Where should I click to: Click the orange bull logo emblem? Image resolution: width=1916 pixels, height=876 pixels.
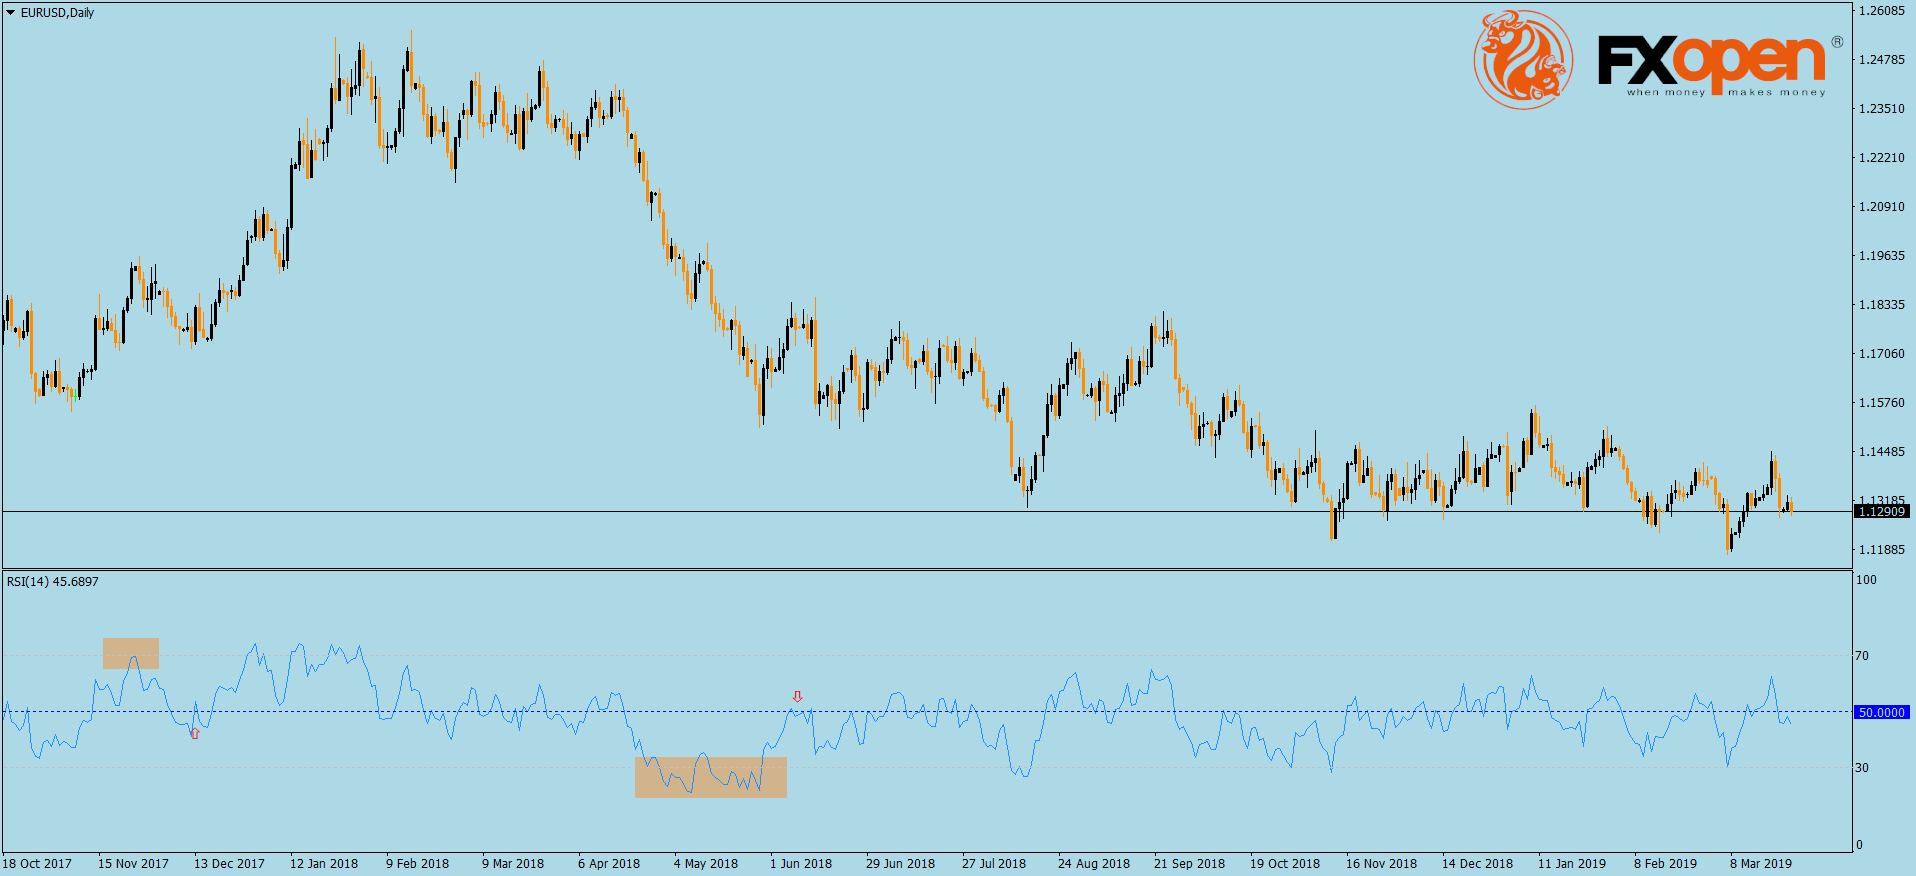click(1522, 60)
